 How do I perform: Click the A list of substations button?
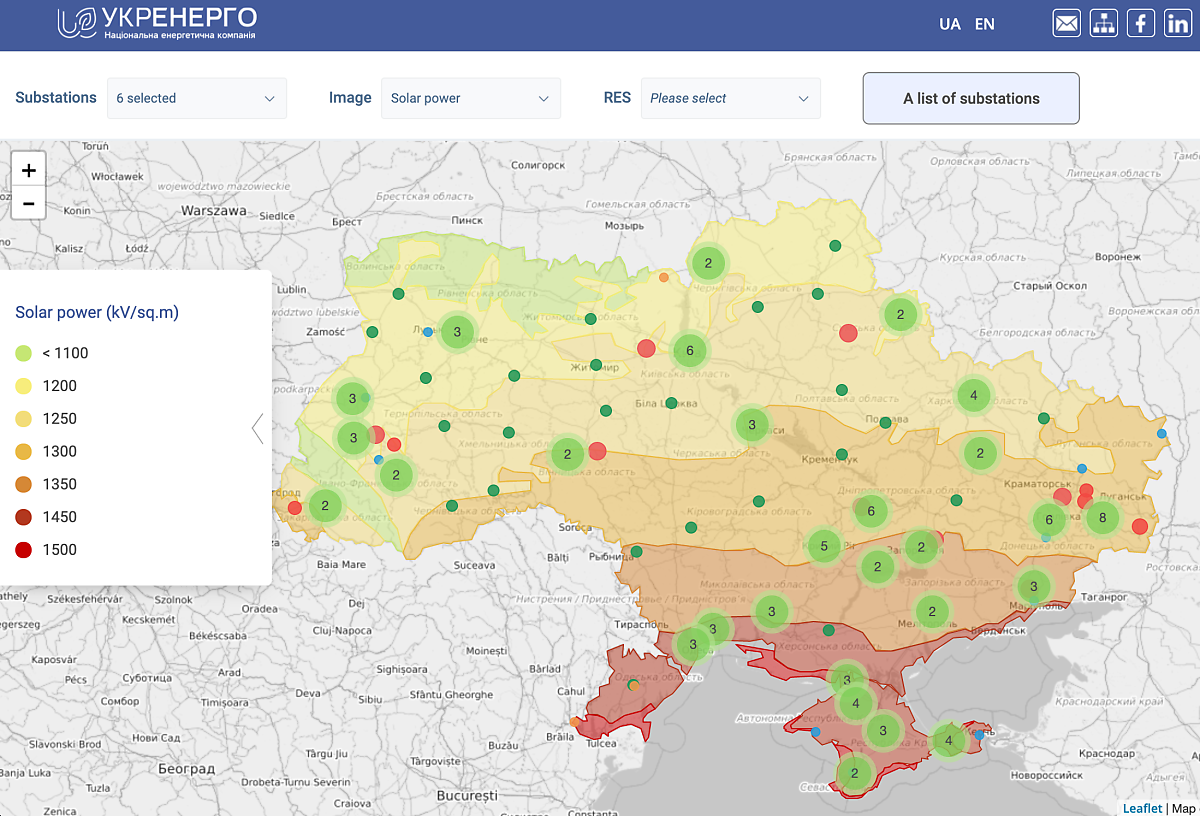coord(971,98)
